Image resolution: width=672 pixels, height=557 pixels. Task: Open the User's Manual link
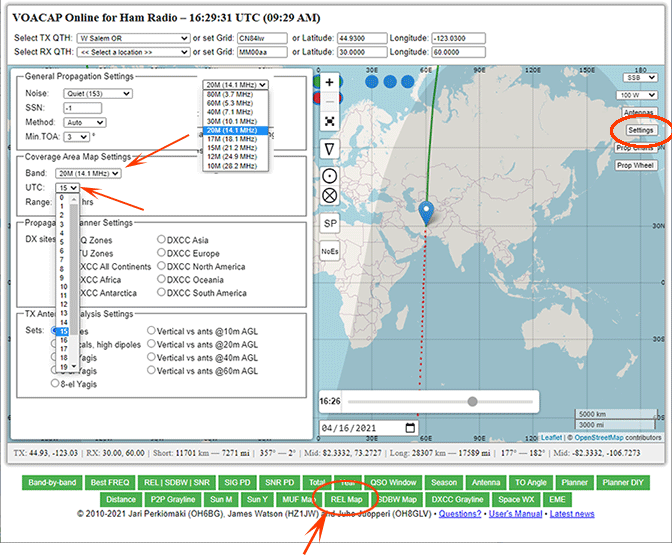pyautogui.click(x=516, y=514)
